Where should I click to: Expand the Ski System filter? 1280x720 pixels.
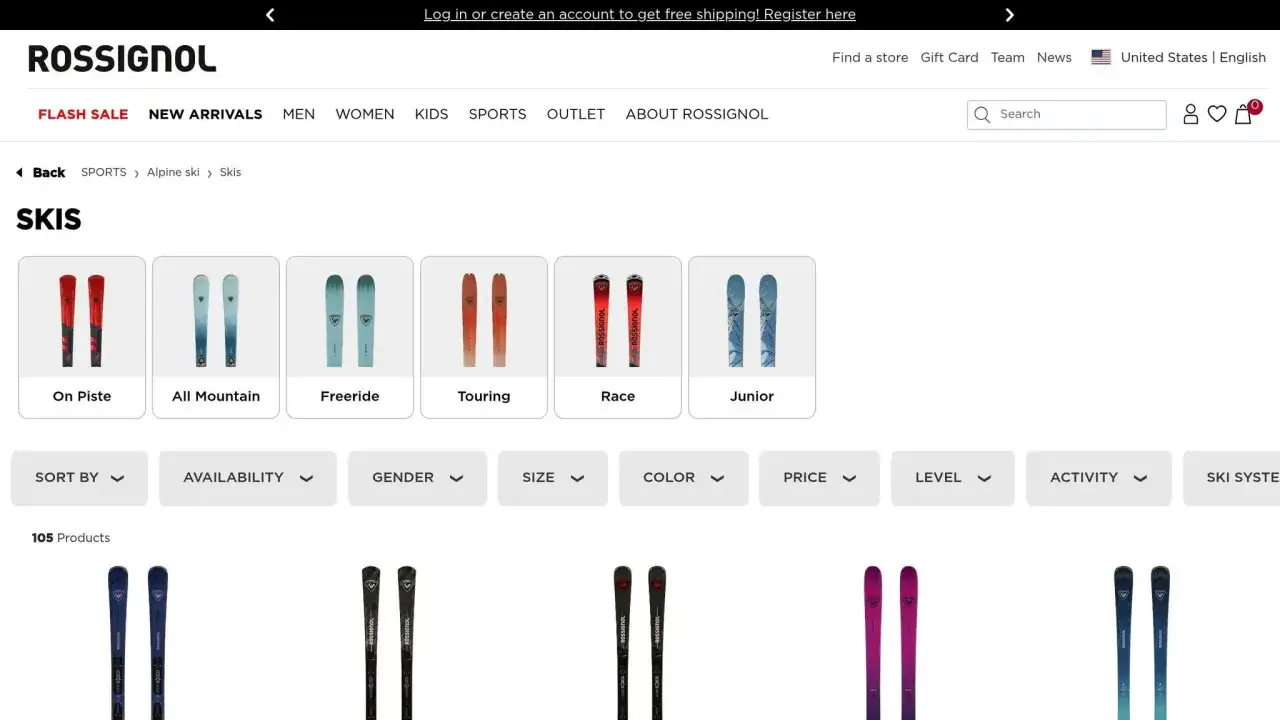point(1232,478)
